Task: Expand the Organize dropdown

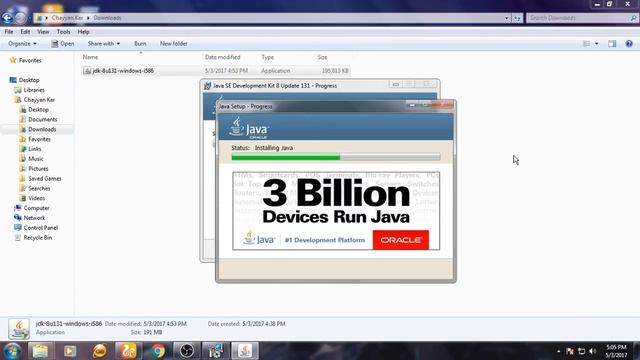Action: coord(22,44)
